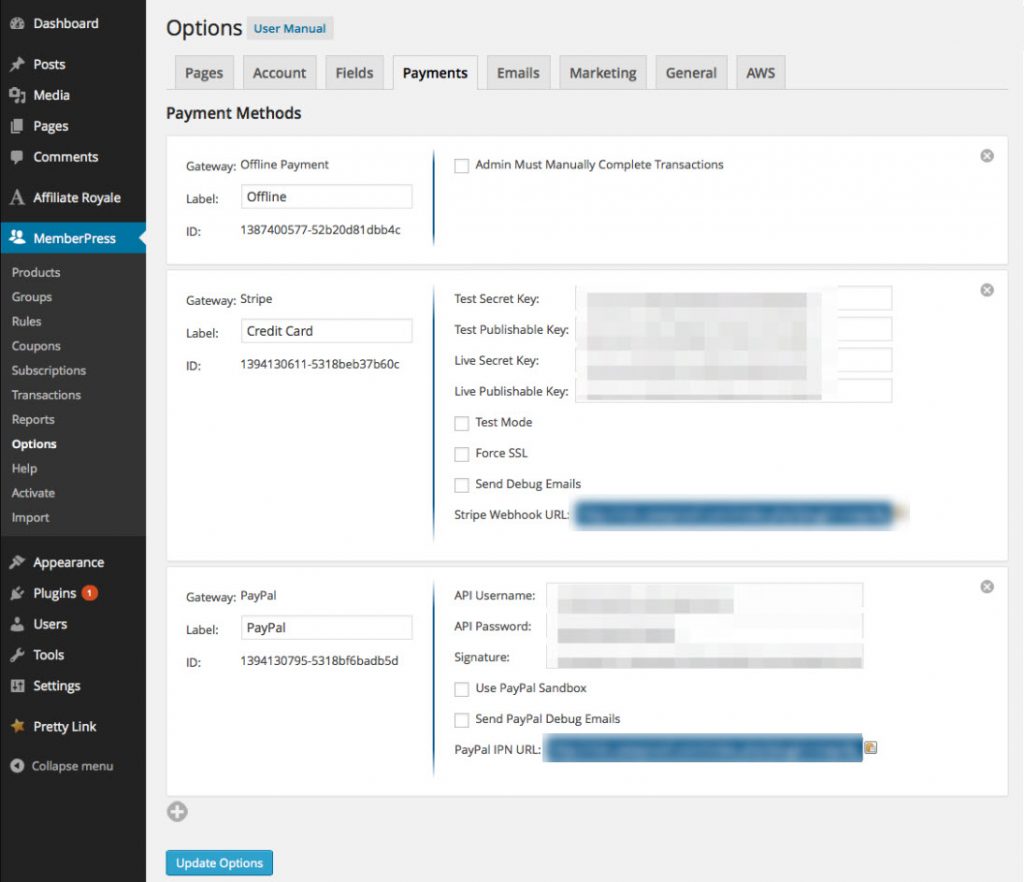Remove the Offline Payment gateway with X icon
The image size is (1024, 882).
click(x=987, y=156)
